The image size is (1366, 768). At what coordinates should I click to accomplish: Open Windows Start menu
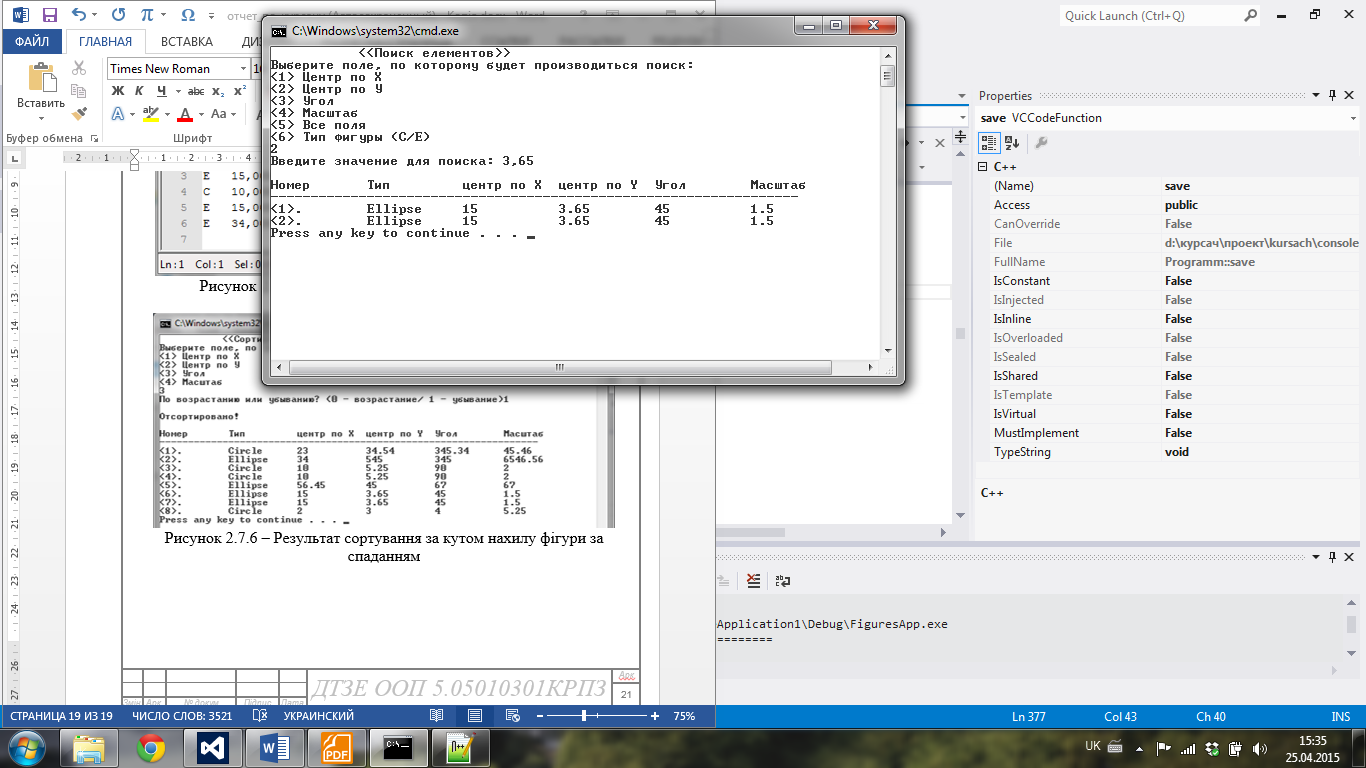point(26,747)
